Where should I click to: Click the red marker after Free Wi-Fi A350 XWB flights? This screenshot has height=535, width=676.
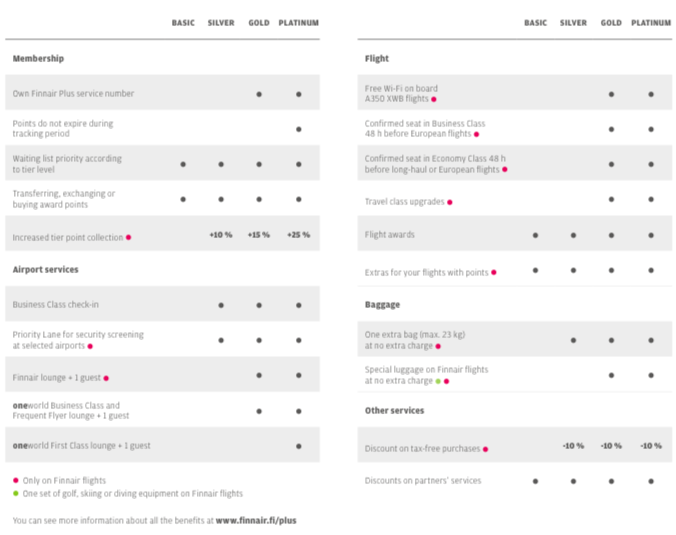tap(434, 99)
